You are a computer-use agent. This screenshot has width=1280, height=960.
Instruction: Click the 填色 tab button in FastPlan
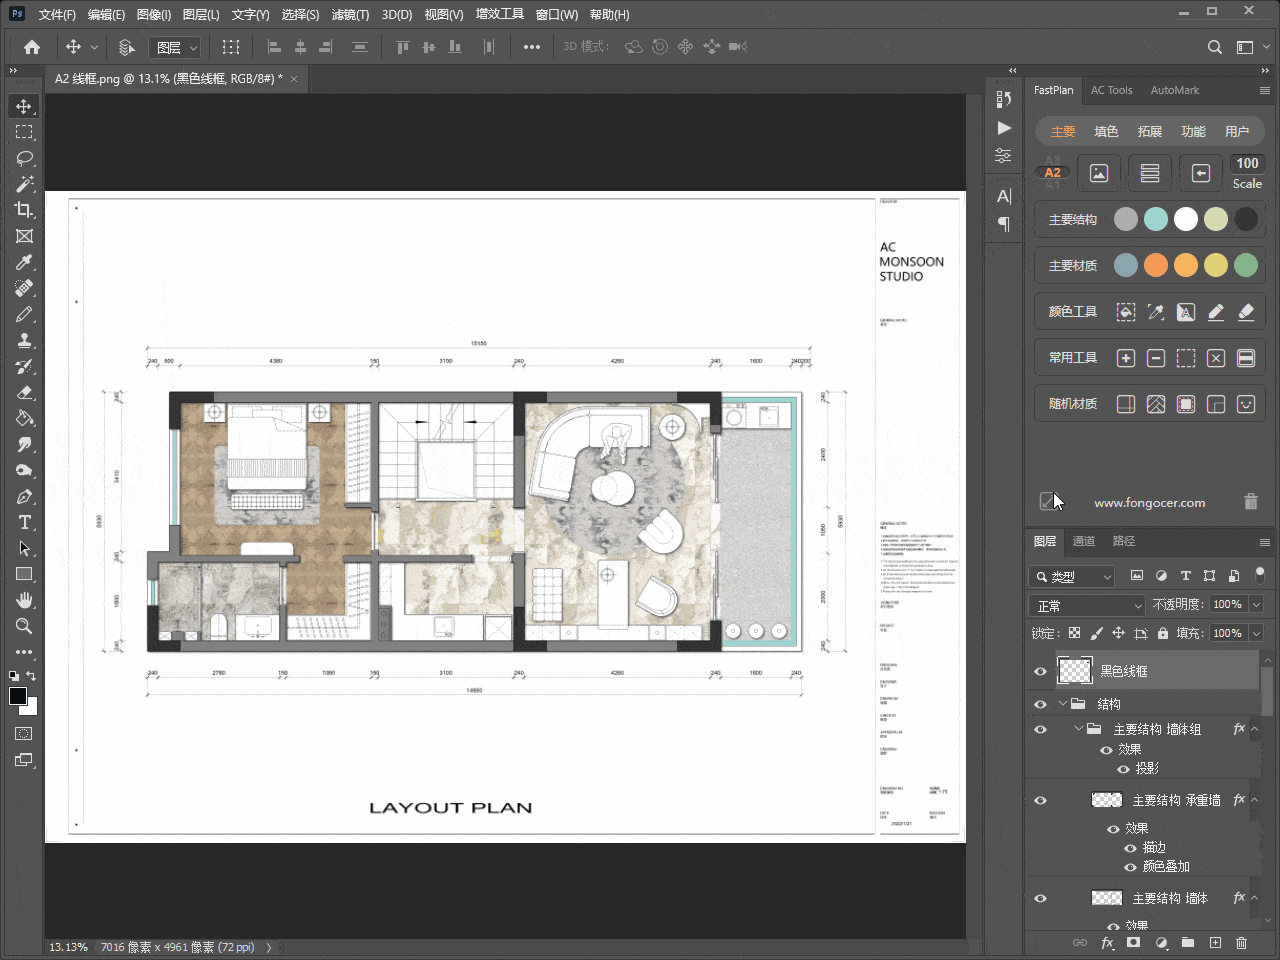tap(1106, 132)
